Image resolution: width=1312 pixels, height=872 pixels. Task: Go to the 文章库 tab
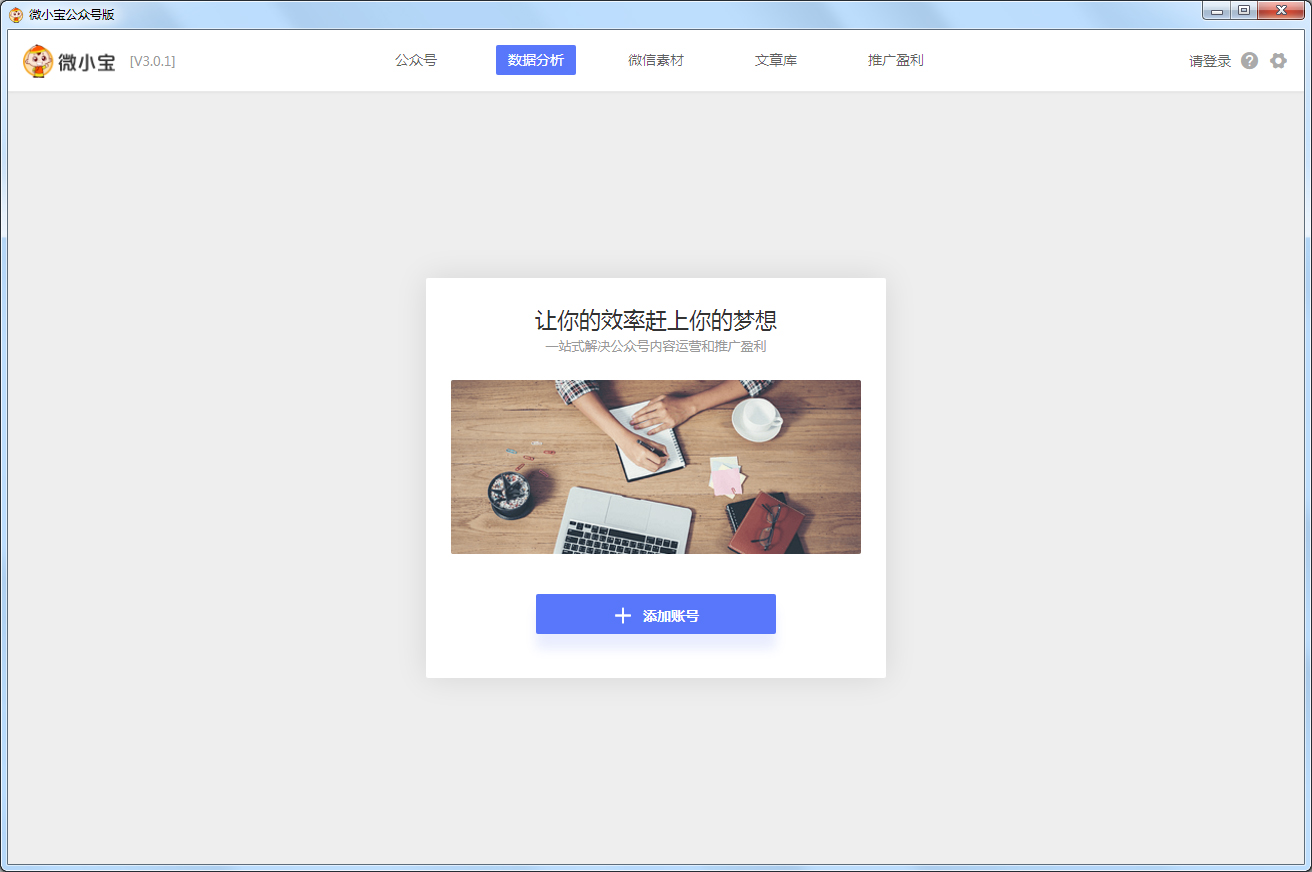click(776, 60)
